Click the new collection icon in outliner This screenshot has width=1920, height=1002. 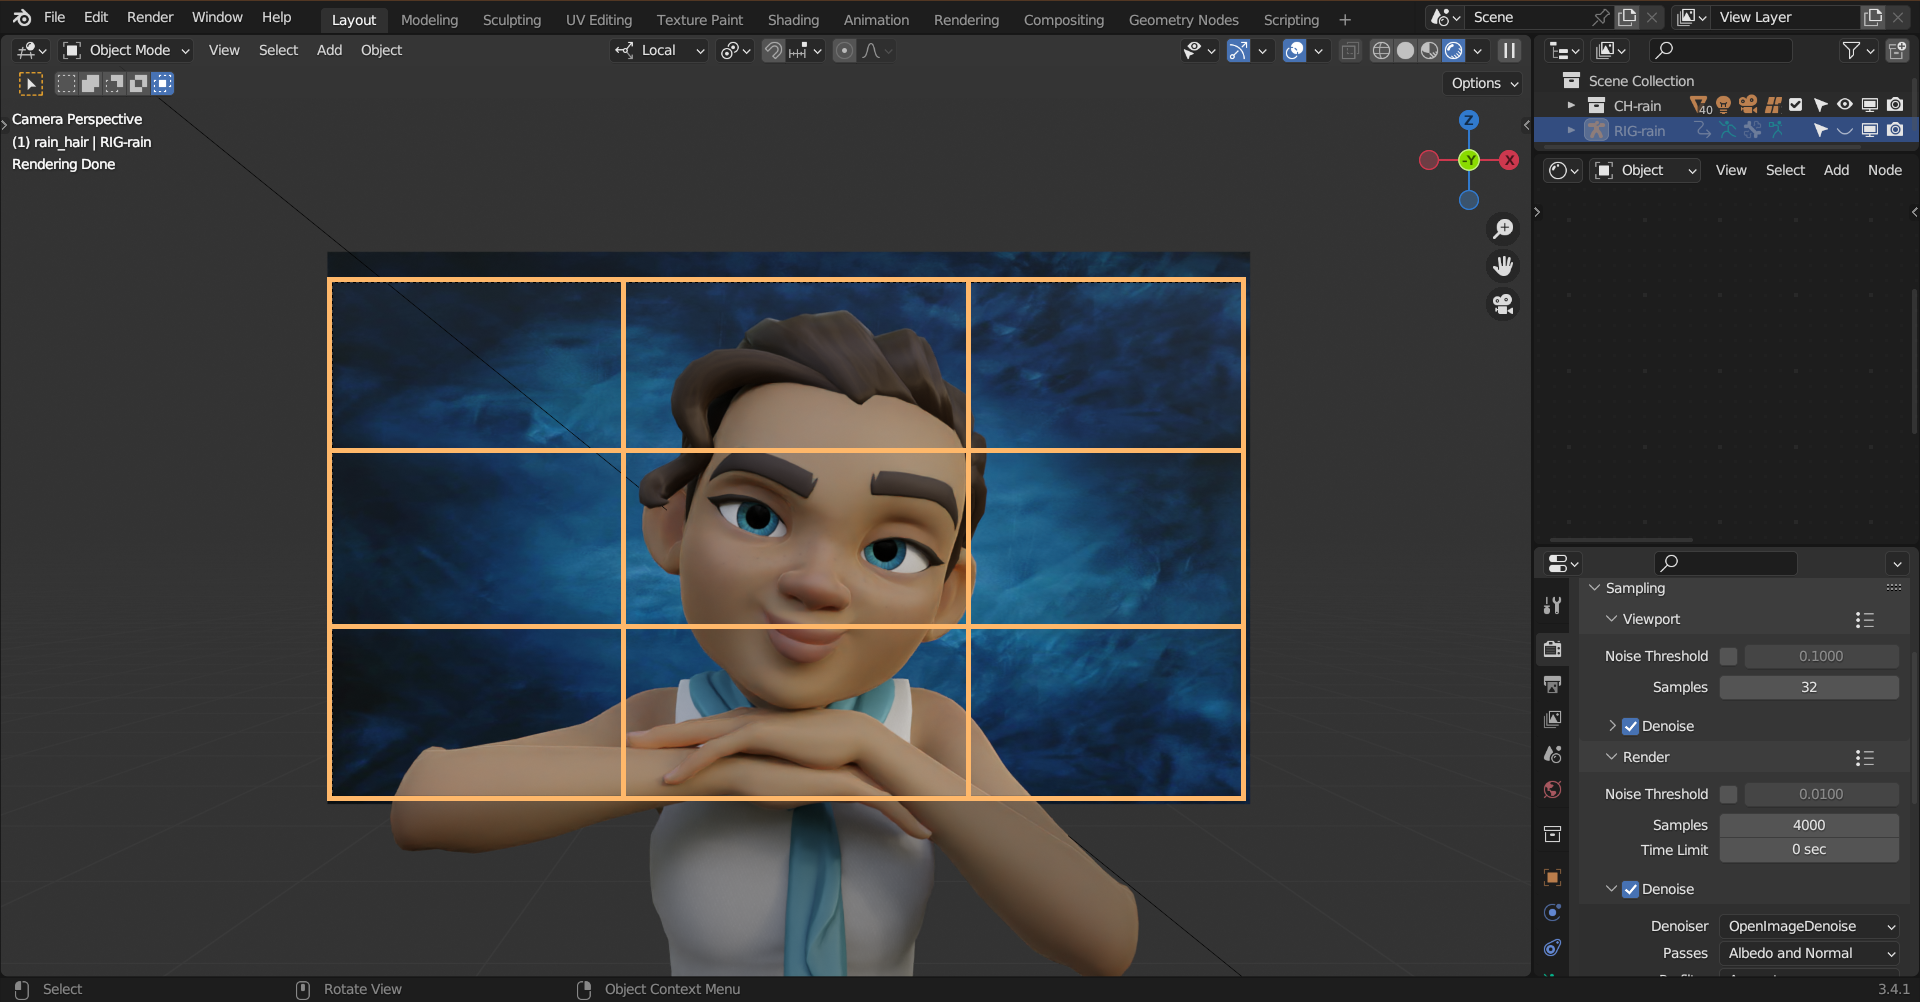coord(1896,50)
